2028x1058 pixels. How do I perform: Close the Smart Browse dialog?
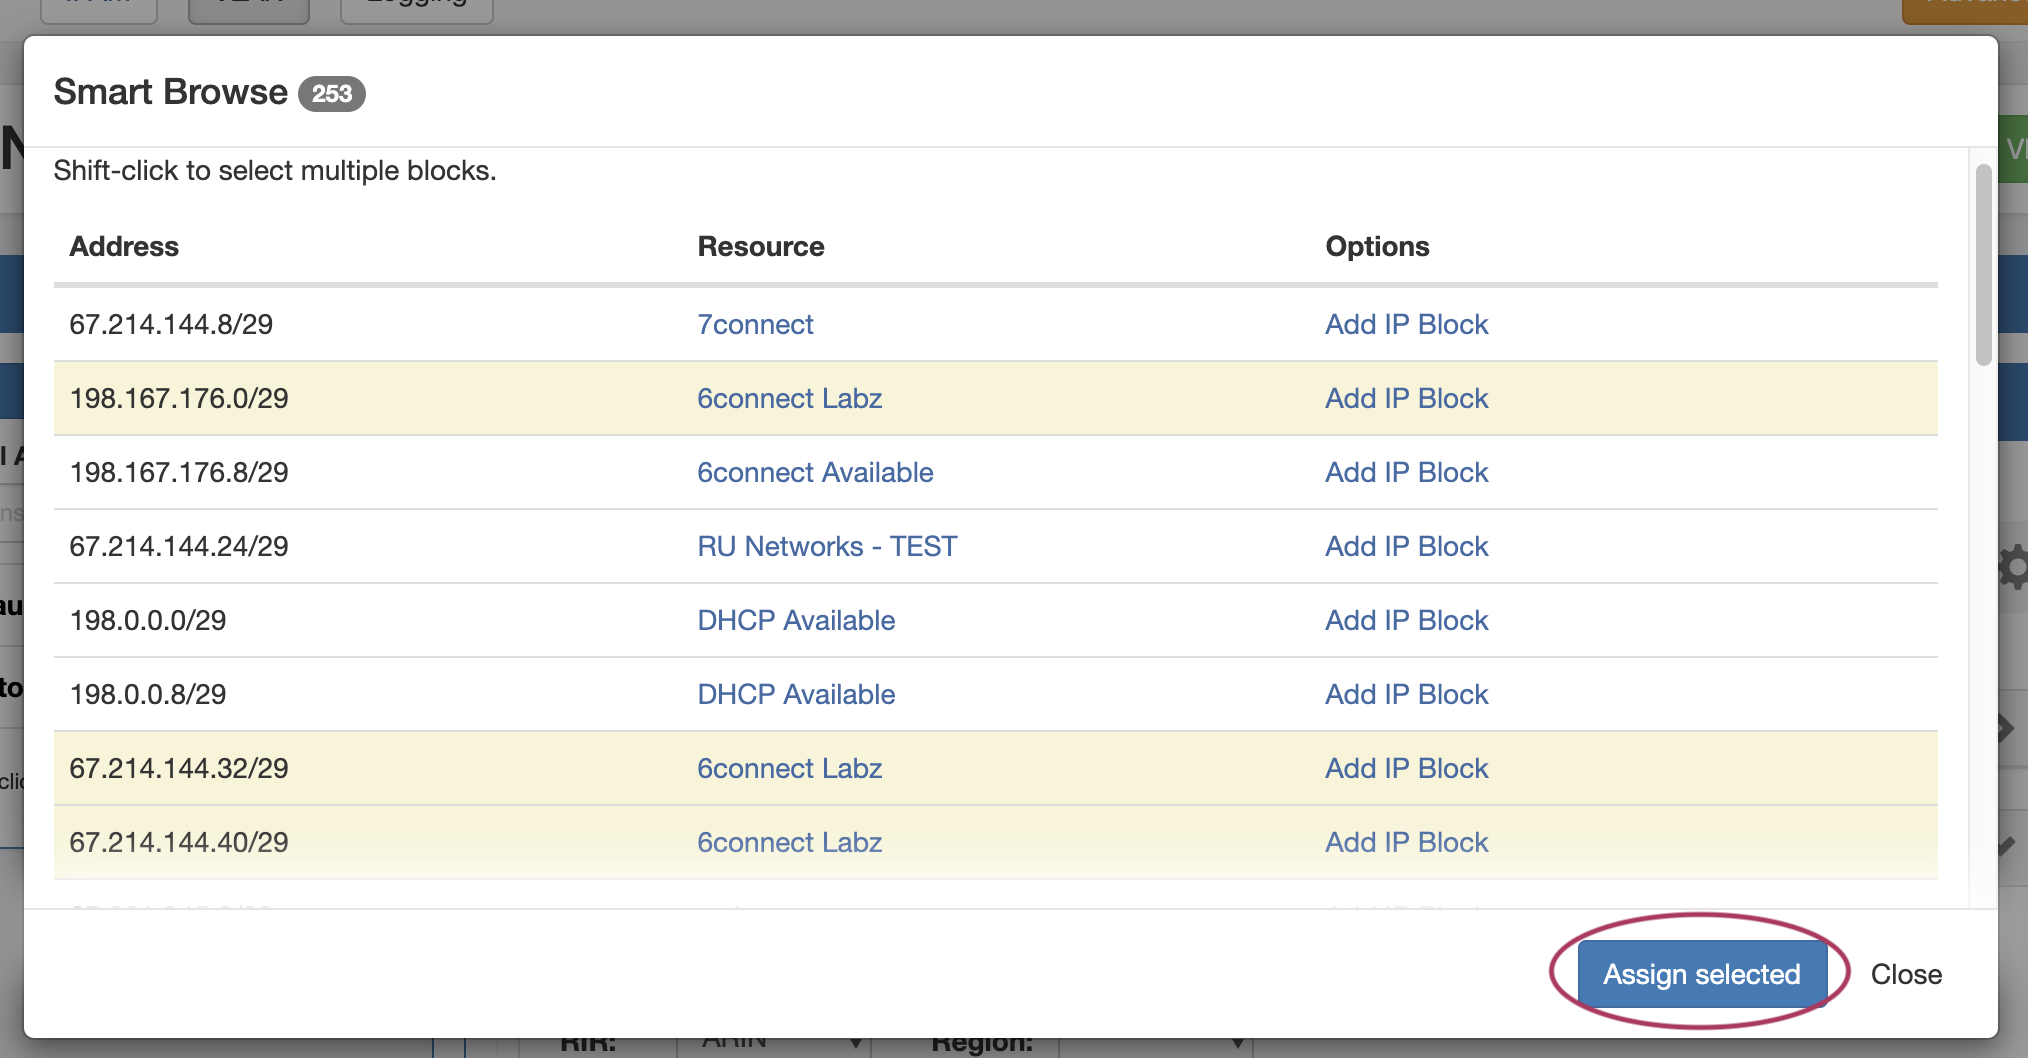pyautogui.click(x=1905, y=974)
